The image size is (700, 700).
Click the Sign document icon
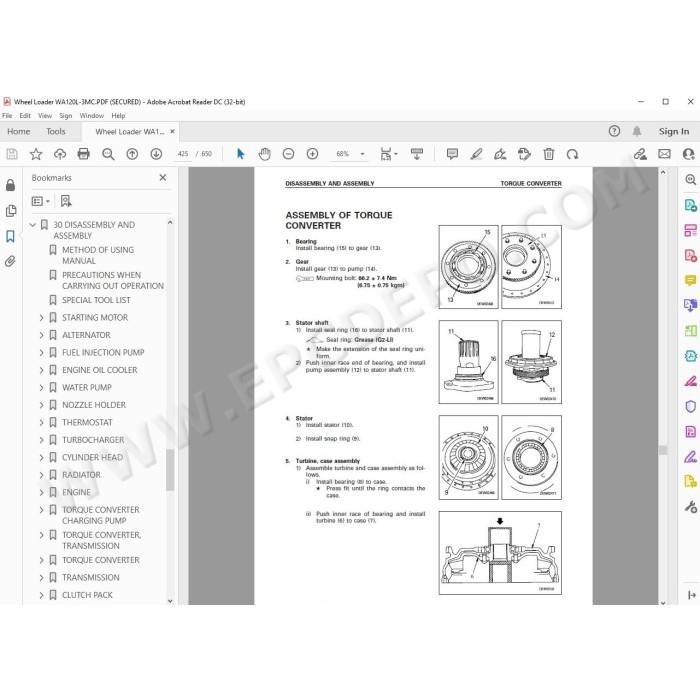(500, 154)
